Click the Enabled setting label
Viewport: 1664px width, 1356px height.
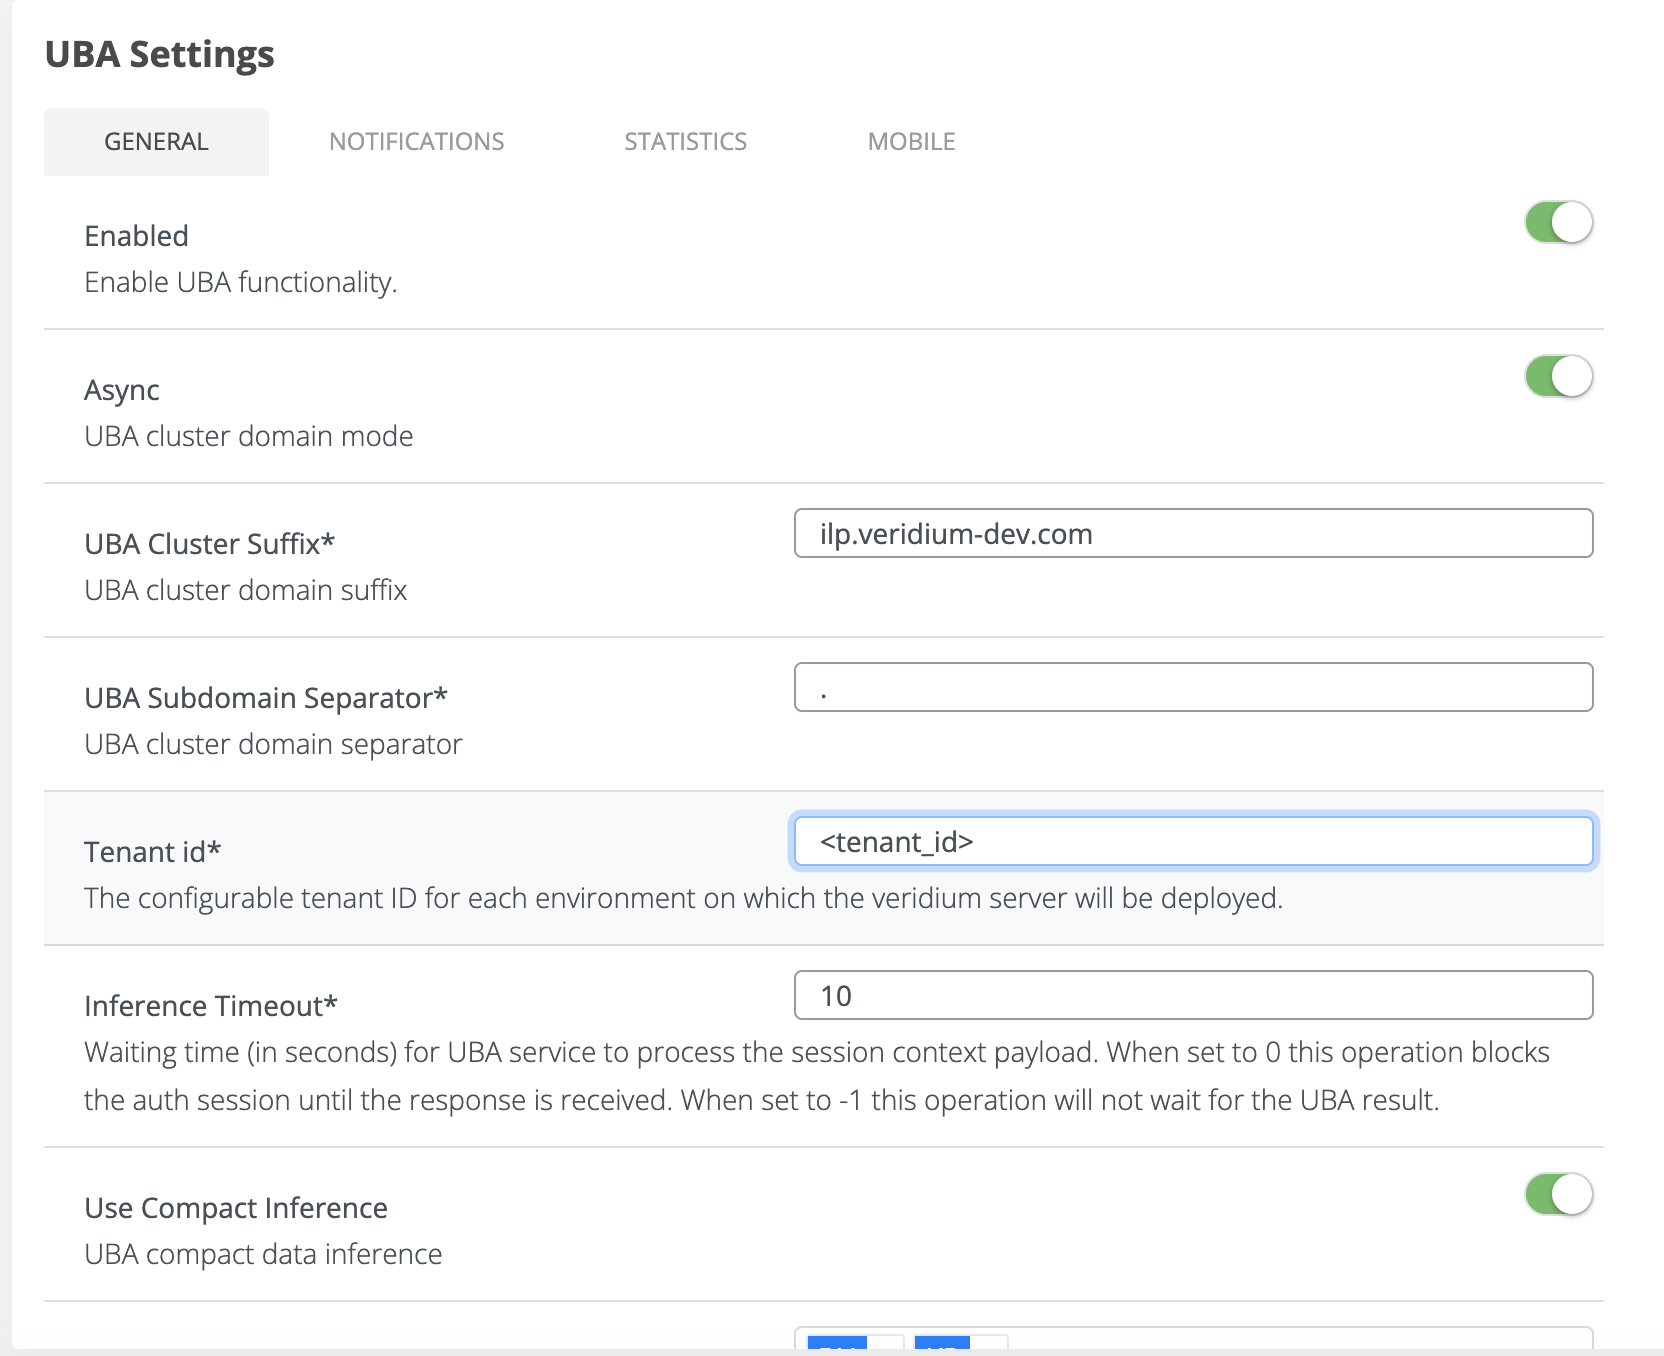137,236
